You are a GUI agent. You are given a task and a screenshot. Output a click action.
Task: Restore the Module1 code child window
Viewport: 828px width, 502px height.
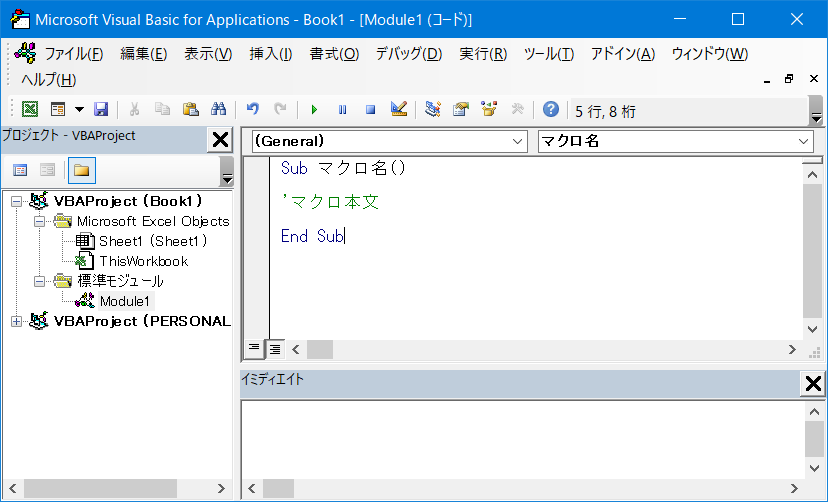tap(789, 79)
